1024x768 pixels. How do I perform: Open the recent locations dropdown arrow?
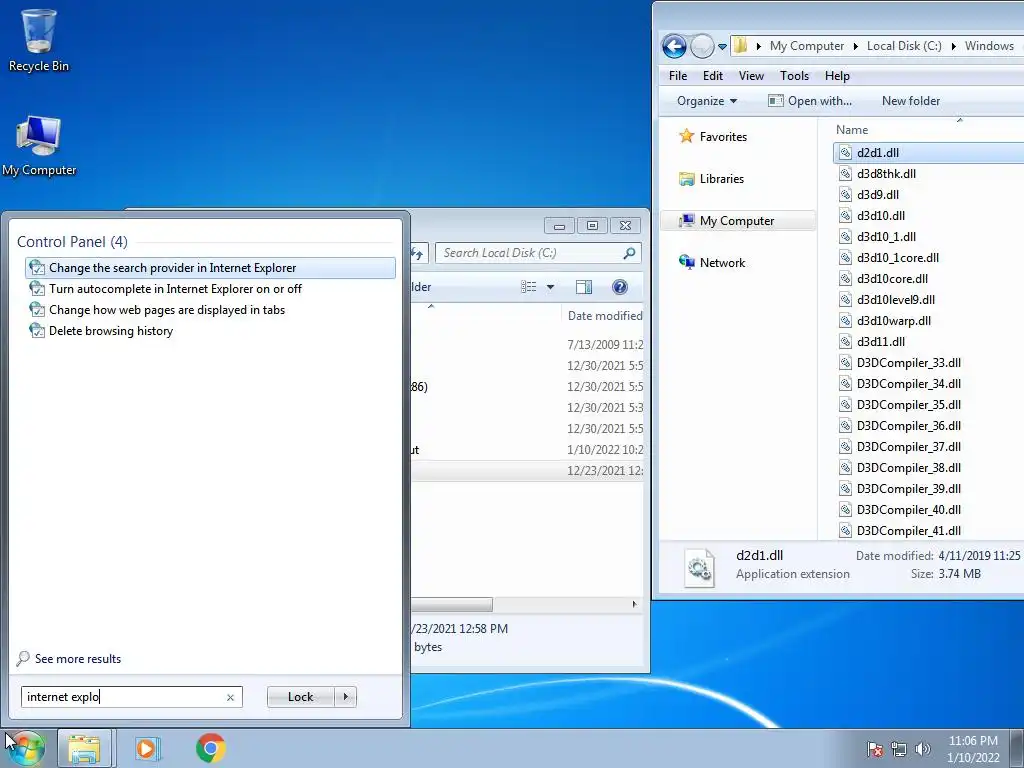click(x=722, y=46)
